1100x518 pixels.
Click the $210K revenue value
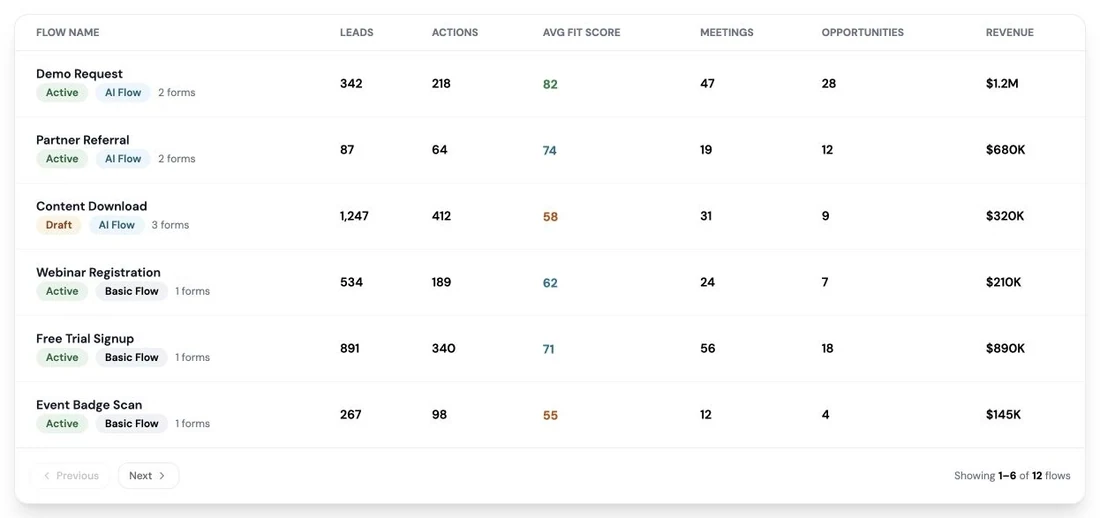(x=1003, y=282)
